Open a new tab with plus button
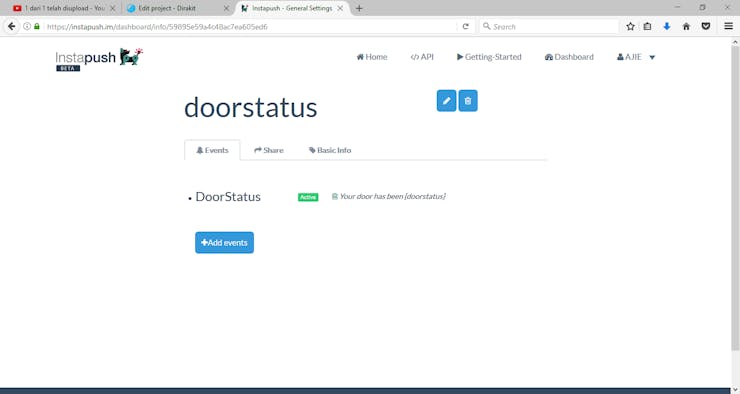This screenshot has height=394, width=740. (x=359, y=8)
